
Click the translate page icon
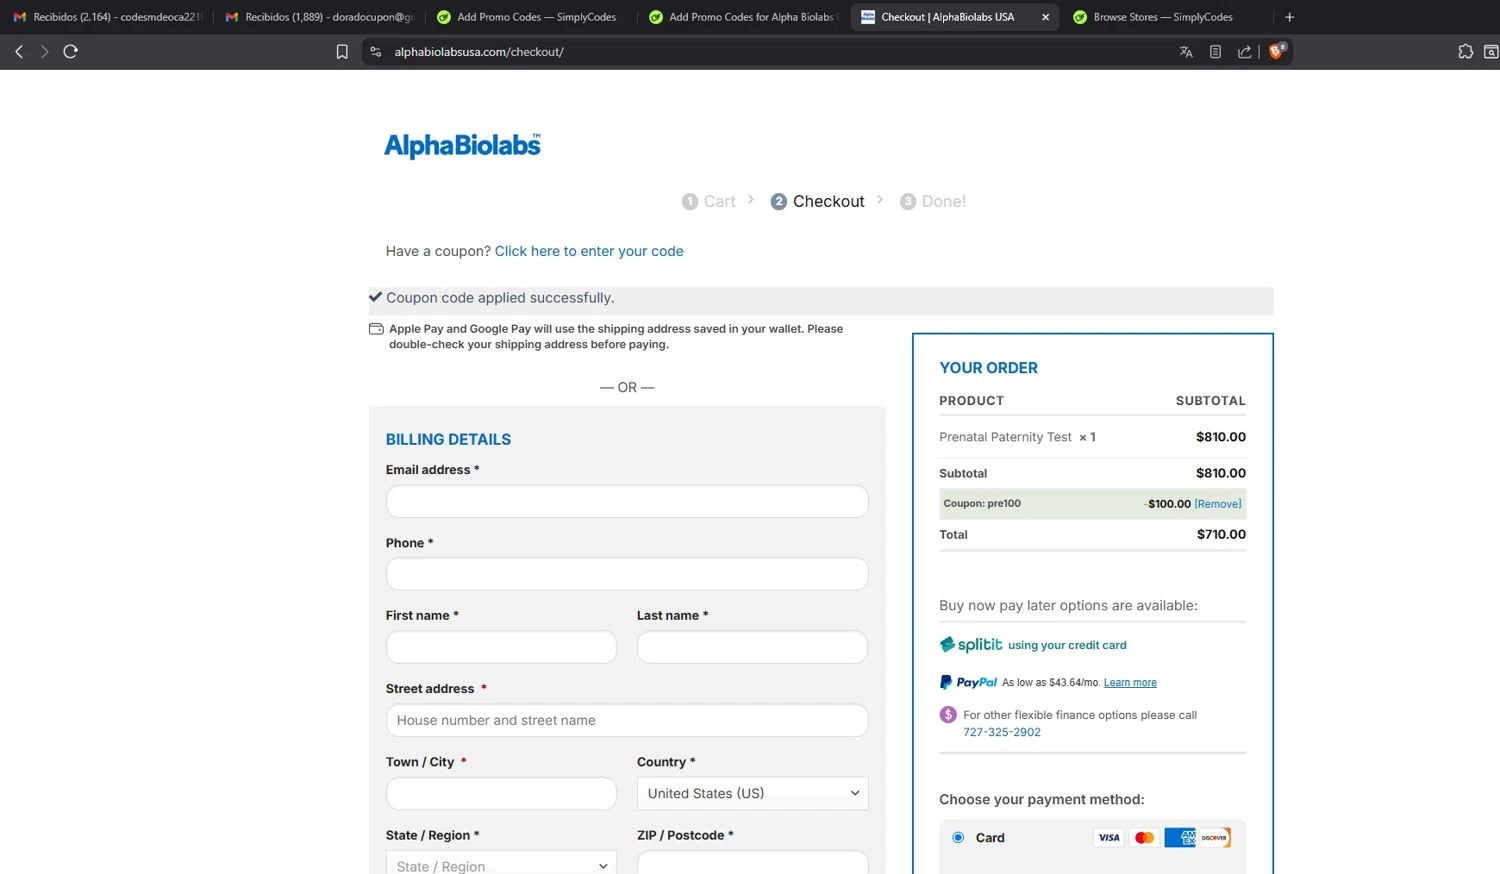coord(1186,52)
